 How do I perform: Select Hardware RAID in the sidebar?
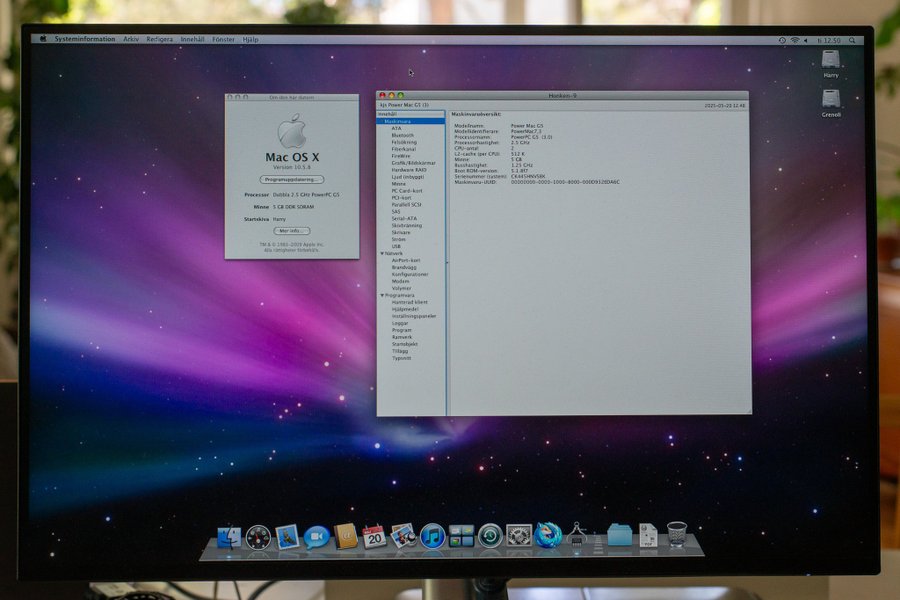(x=409, y=170)
